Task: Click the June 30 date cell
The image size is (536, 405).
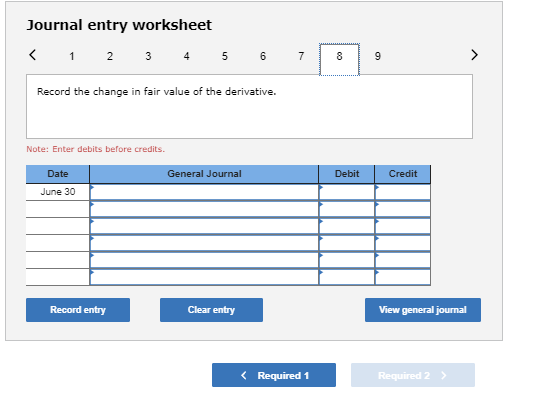Action: click(58, 192)
